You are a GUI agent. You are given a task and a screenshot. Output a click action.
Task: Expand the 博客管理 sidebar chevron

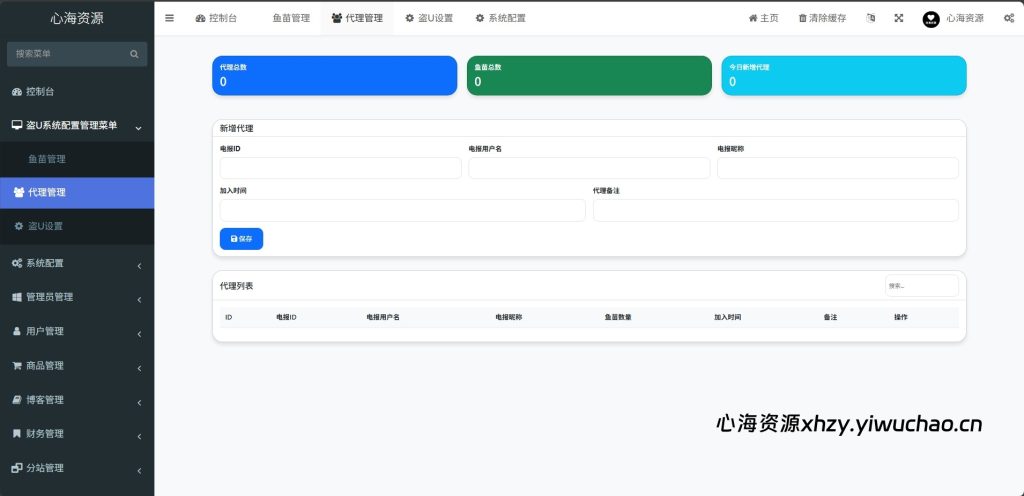(x=139, y=403)
